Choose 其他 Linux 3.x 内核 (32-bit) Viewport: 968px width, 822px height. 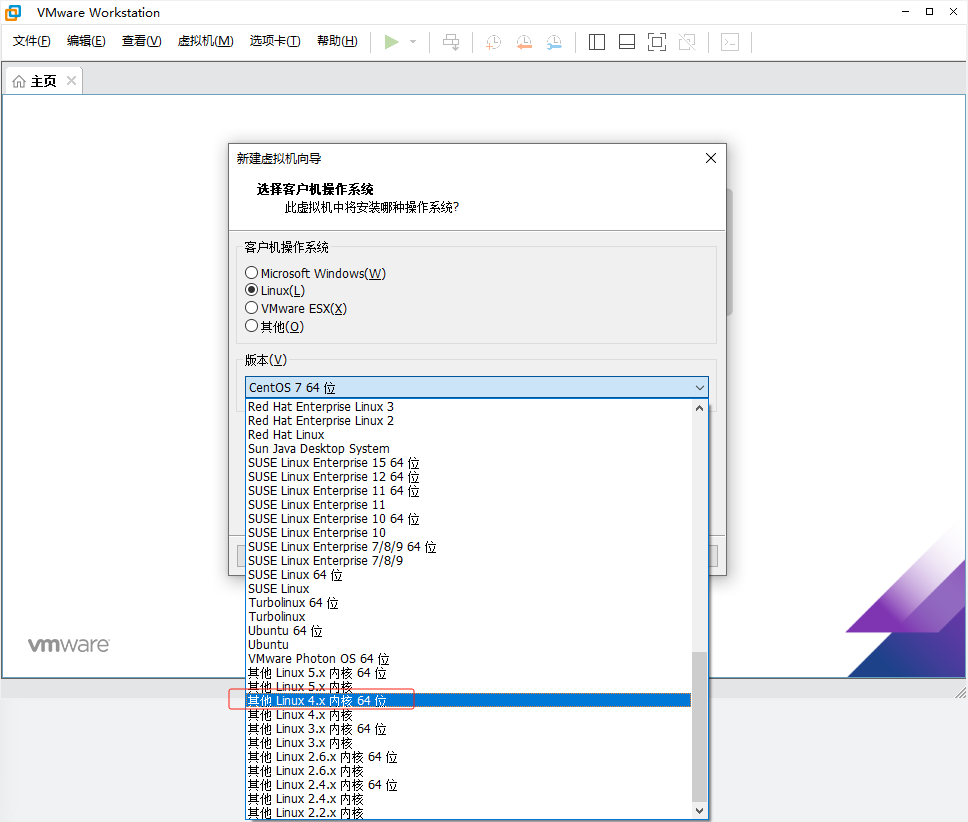point(469,743)
